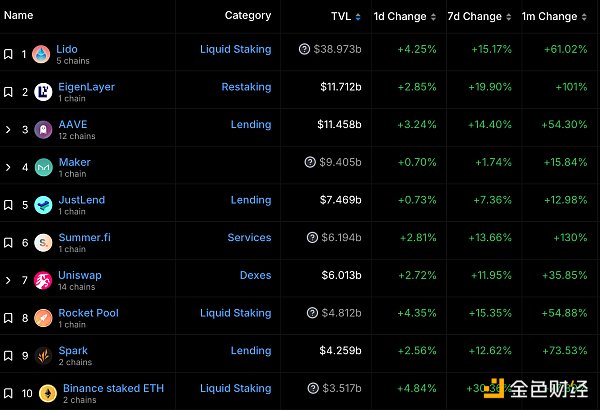
Task: Sort by the 1m Change column
Action: click(x=549, y=16)
